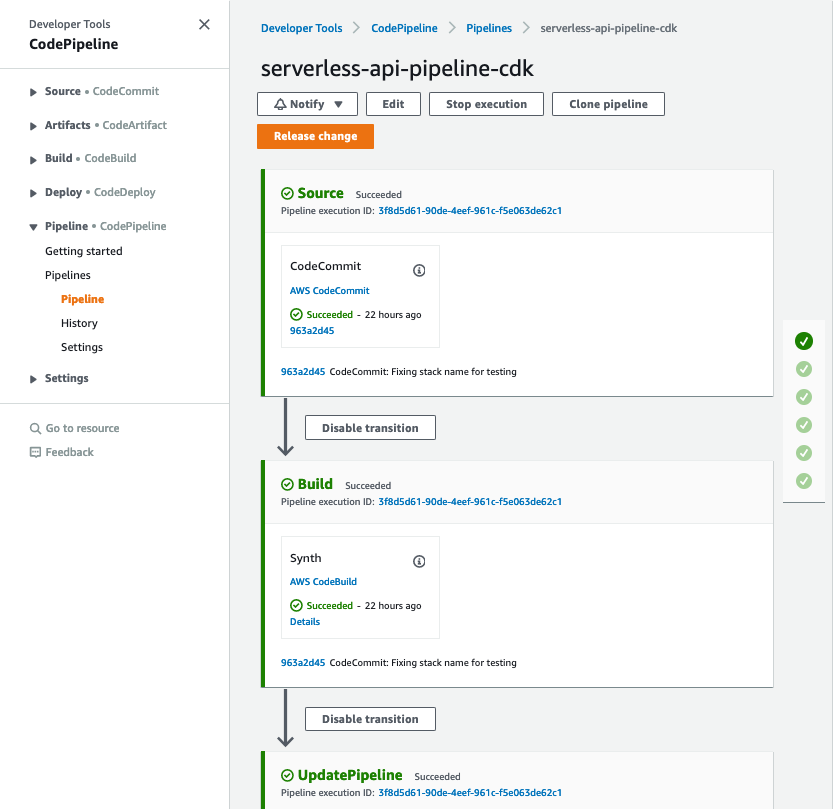Disable the transition between Source and Build stages
The width and height of the screenshot is (833, 809).
[x=370, y=427]
